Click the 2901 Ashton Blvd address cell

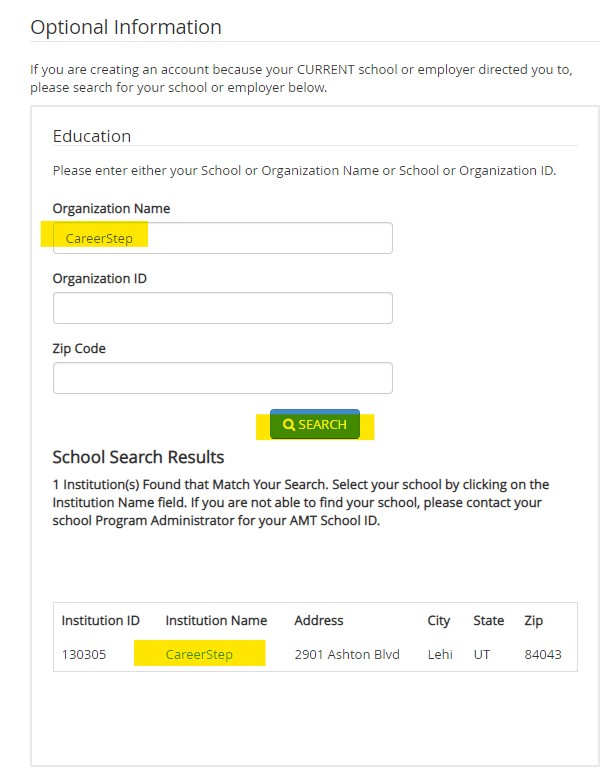(x=347, y=654)
